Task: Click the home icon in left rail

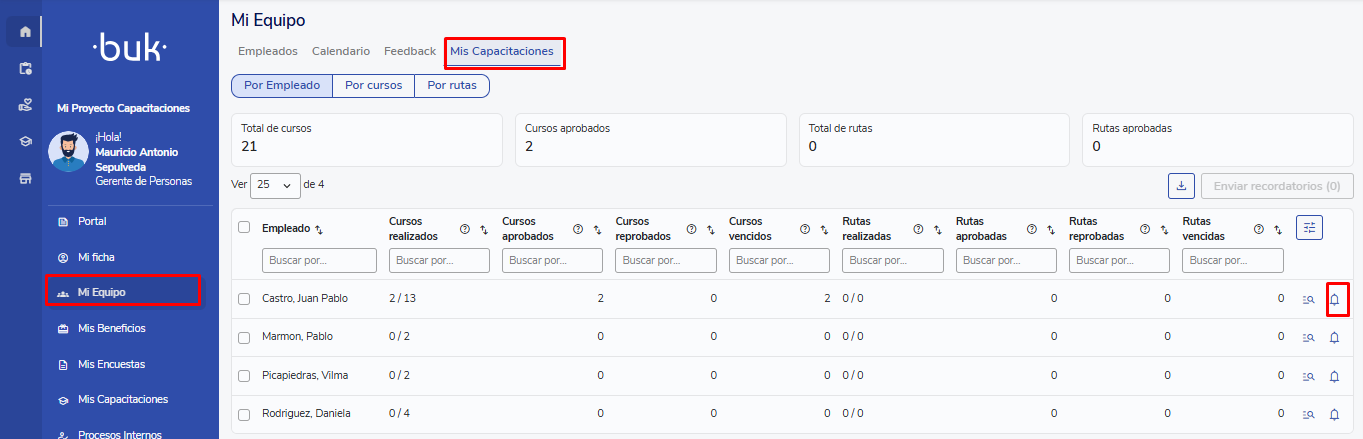Action: (25, 32)
